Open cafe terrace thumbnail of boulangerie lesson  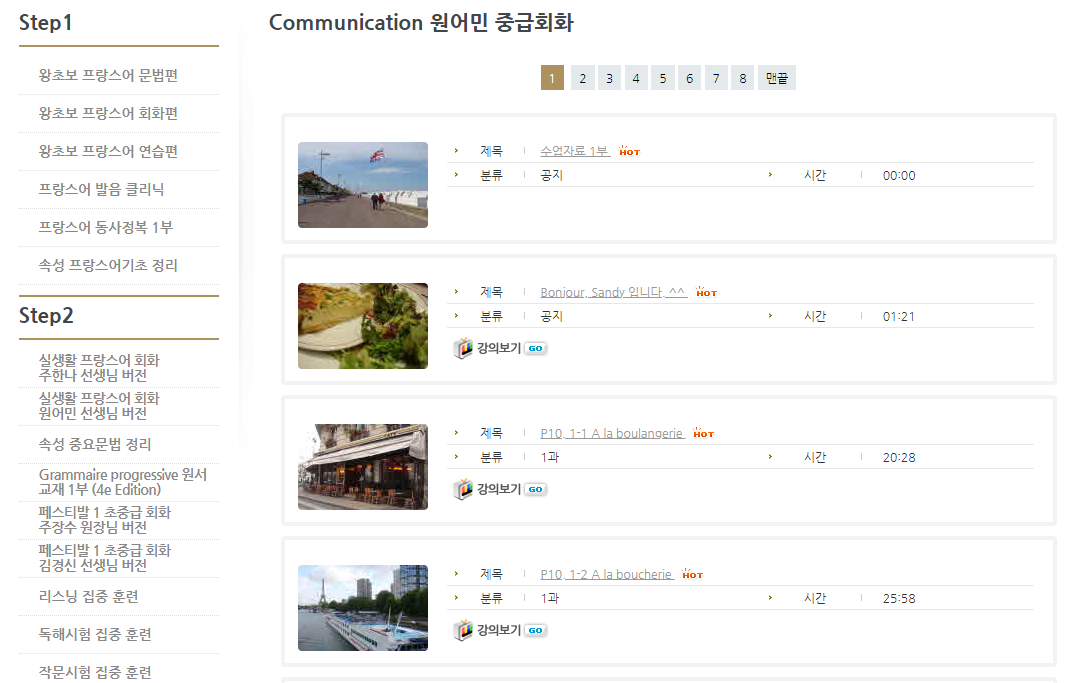click(363, 467)
